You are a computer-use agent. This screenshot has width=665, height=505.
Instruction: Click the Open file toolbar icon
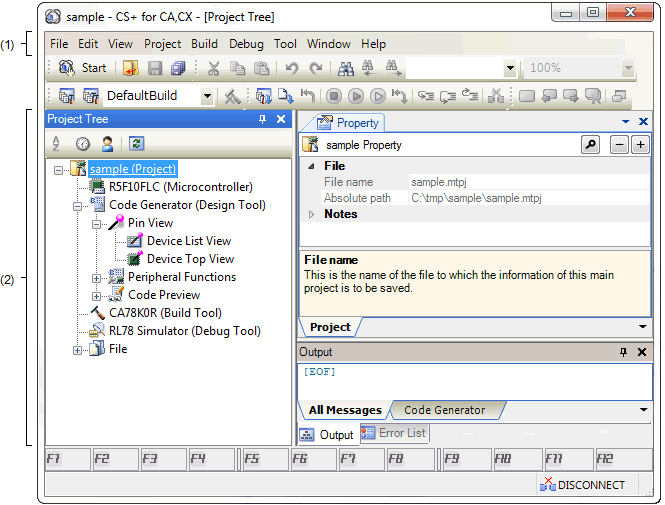pos(130,69)
